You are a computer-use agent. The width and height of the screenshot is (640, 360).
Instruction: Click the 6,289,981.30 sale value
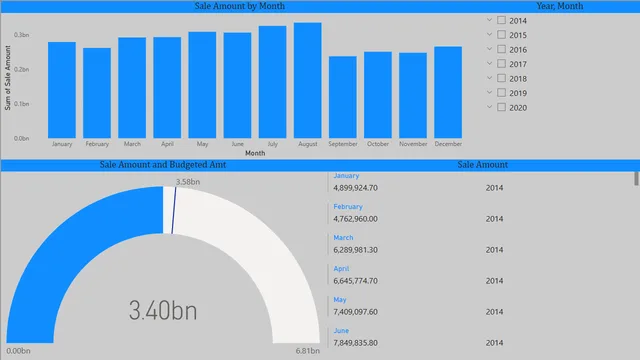tap(355, 250)
